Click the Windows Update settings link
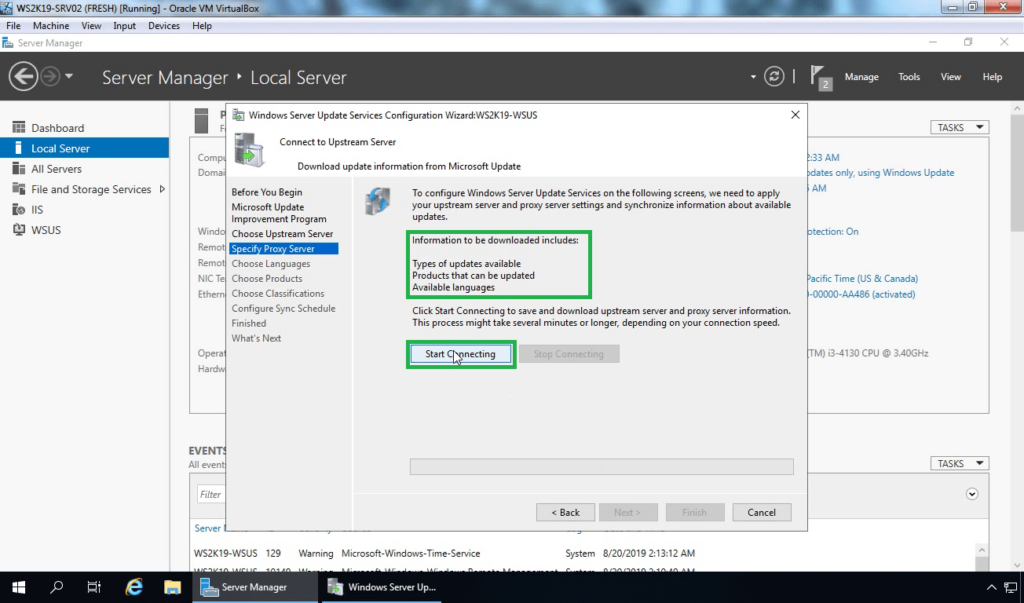 (x=880, y=172)
